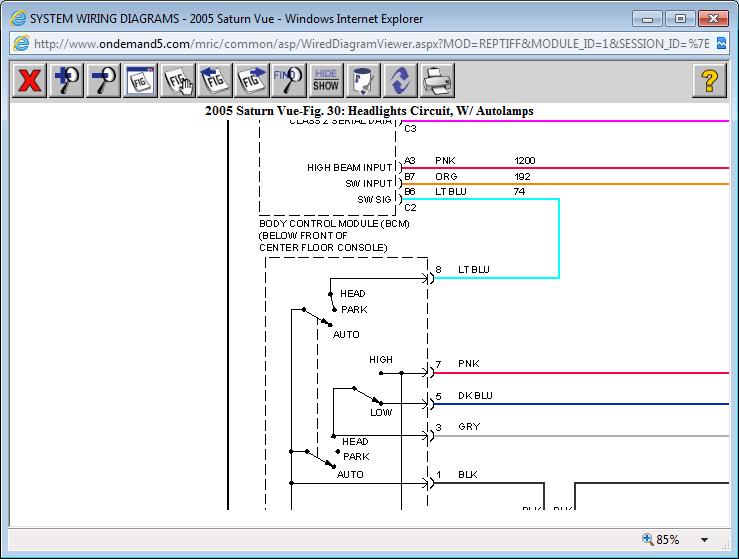Maximize the Internet Explorer window
This screenshot has width=739, height=559.
pos(681,18)
